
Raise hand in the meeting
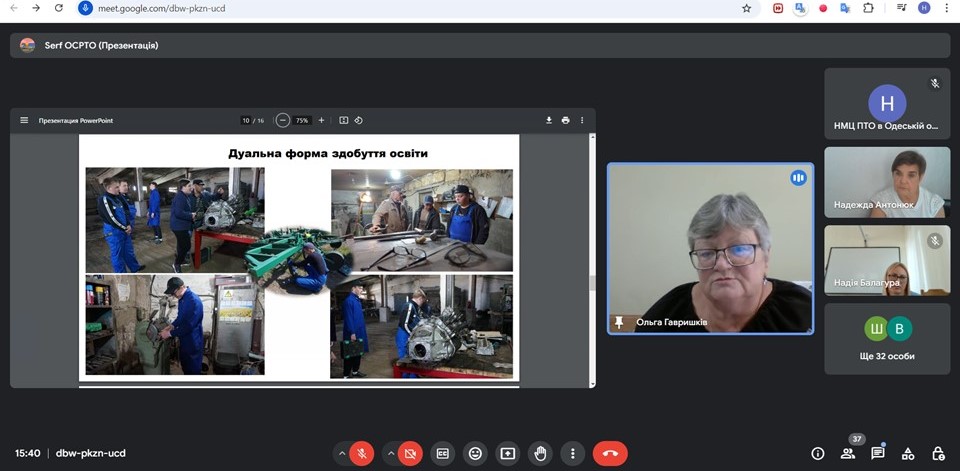coord(540,453)
